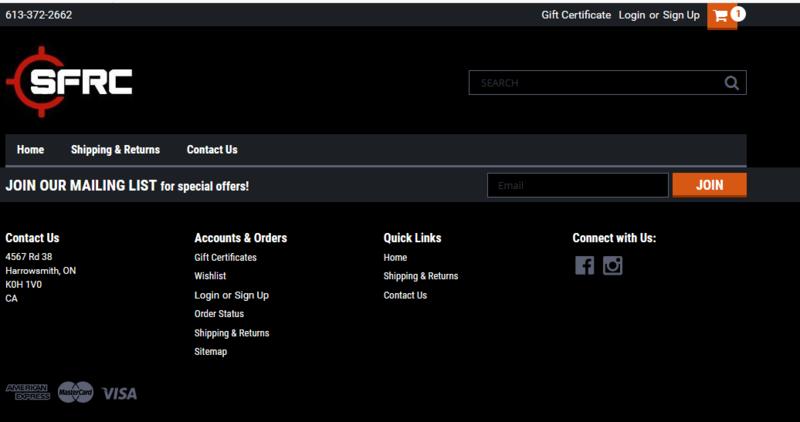
Task: Click the SFRC crosshair logo
Action: click(x=69, y=82)
